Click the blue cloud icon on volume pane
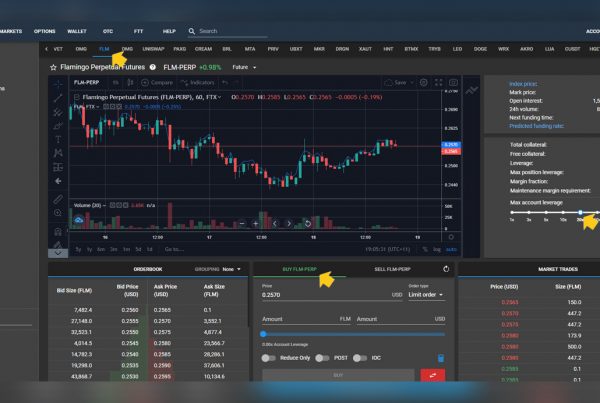 78,220
